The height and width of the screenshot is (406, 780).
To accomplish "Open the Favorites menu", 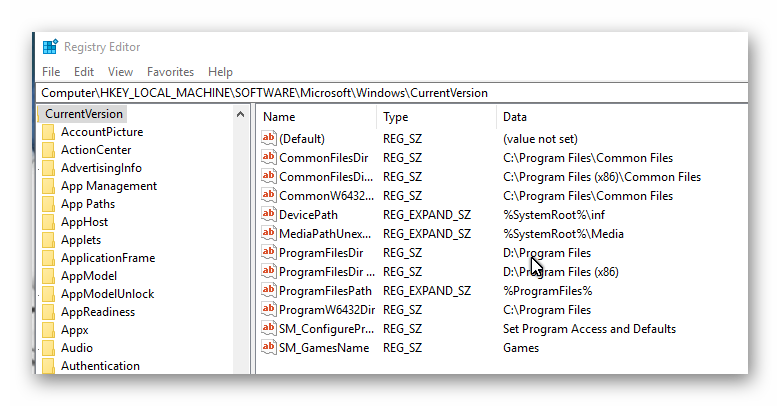I will coord(170,72).
